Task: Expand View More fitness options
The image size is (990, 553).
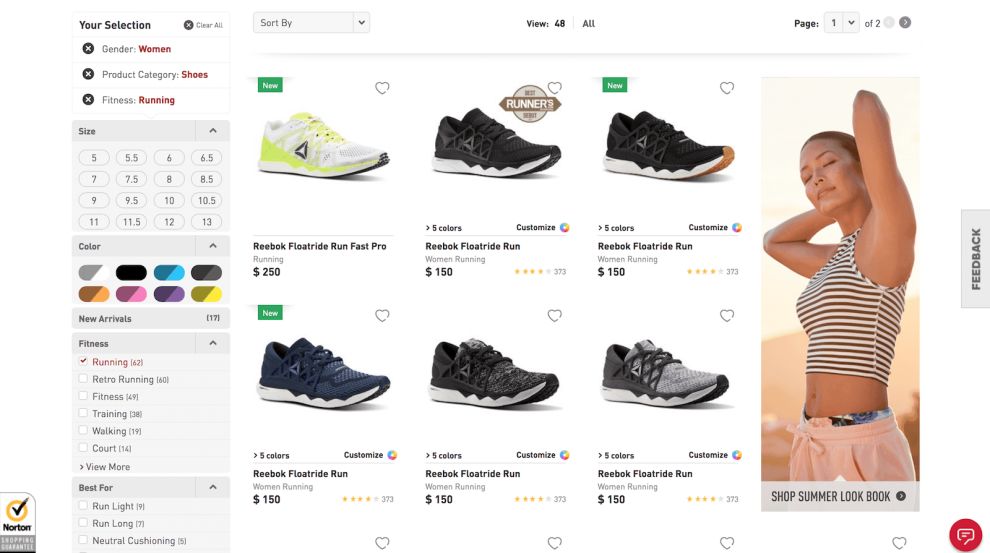Action: (105, 467)
